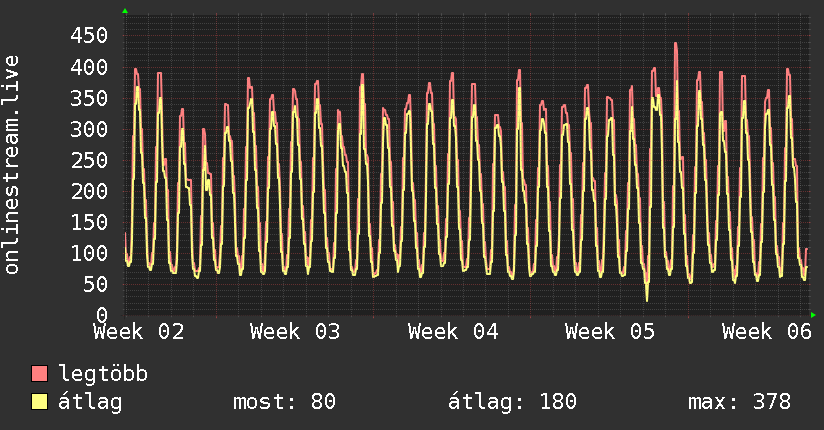Click the pink legtöbb legend swatch

[x=39, y=374]
